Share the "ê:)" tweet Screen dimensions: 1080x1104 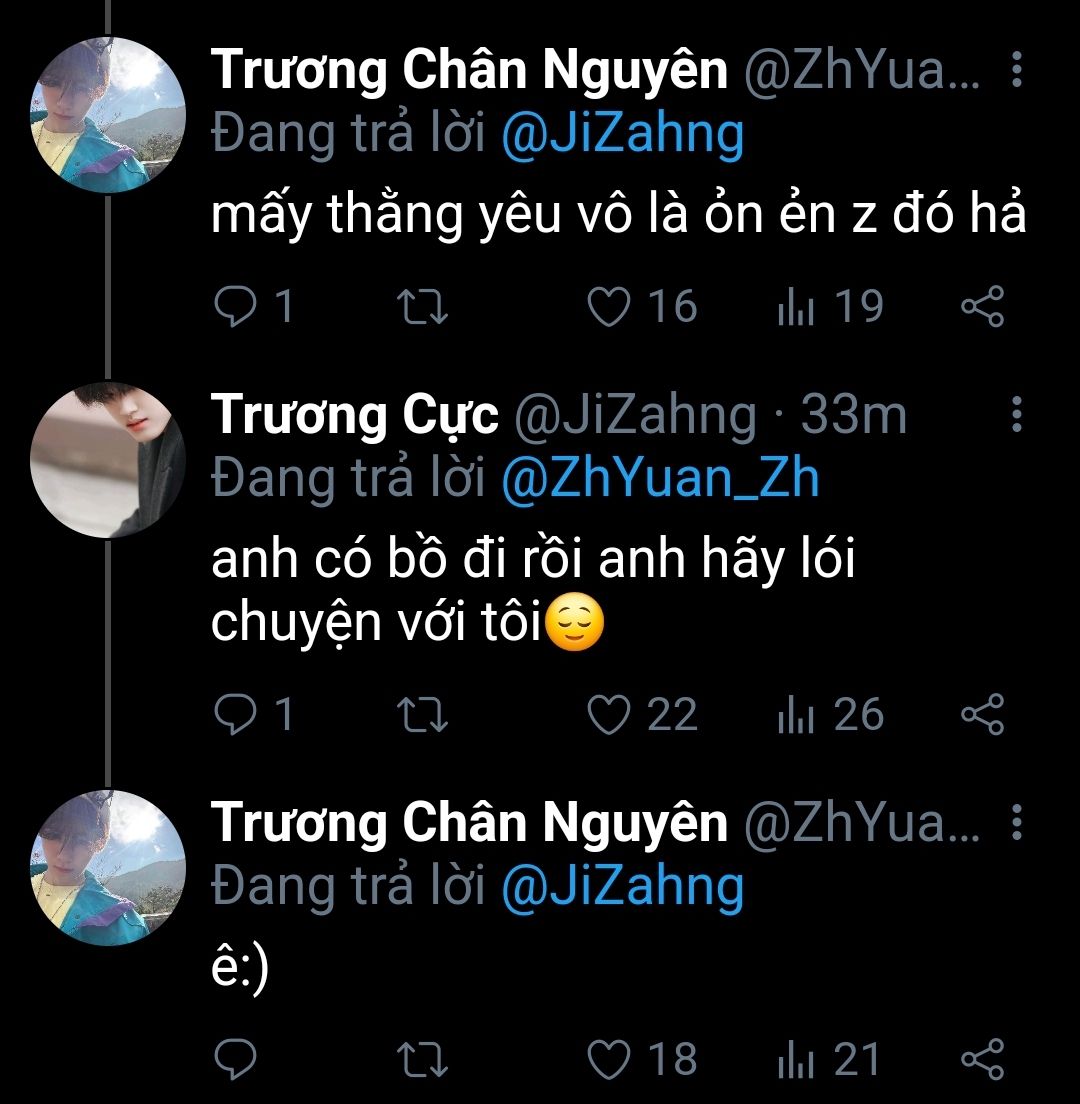pos(982,1060)
